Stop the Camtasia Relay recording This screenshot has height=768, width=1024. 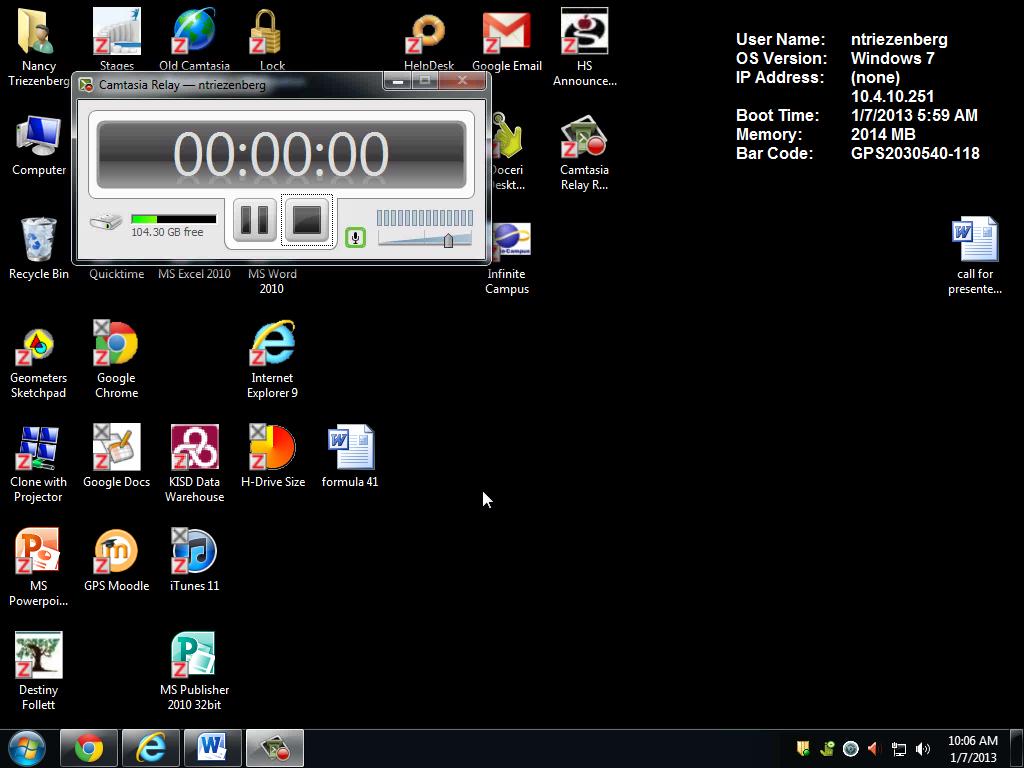click(x=307, y=221)
